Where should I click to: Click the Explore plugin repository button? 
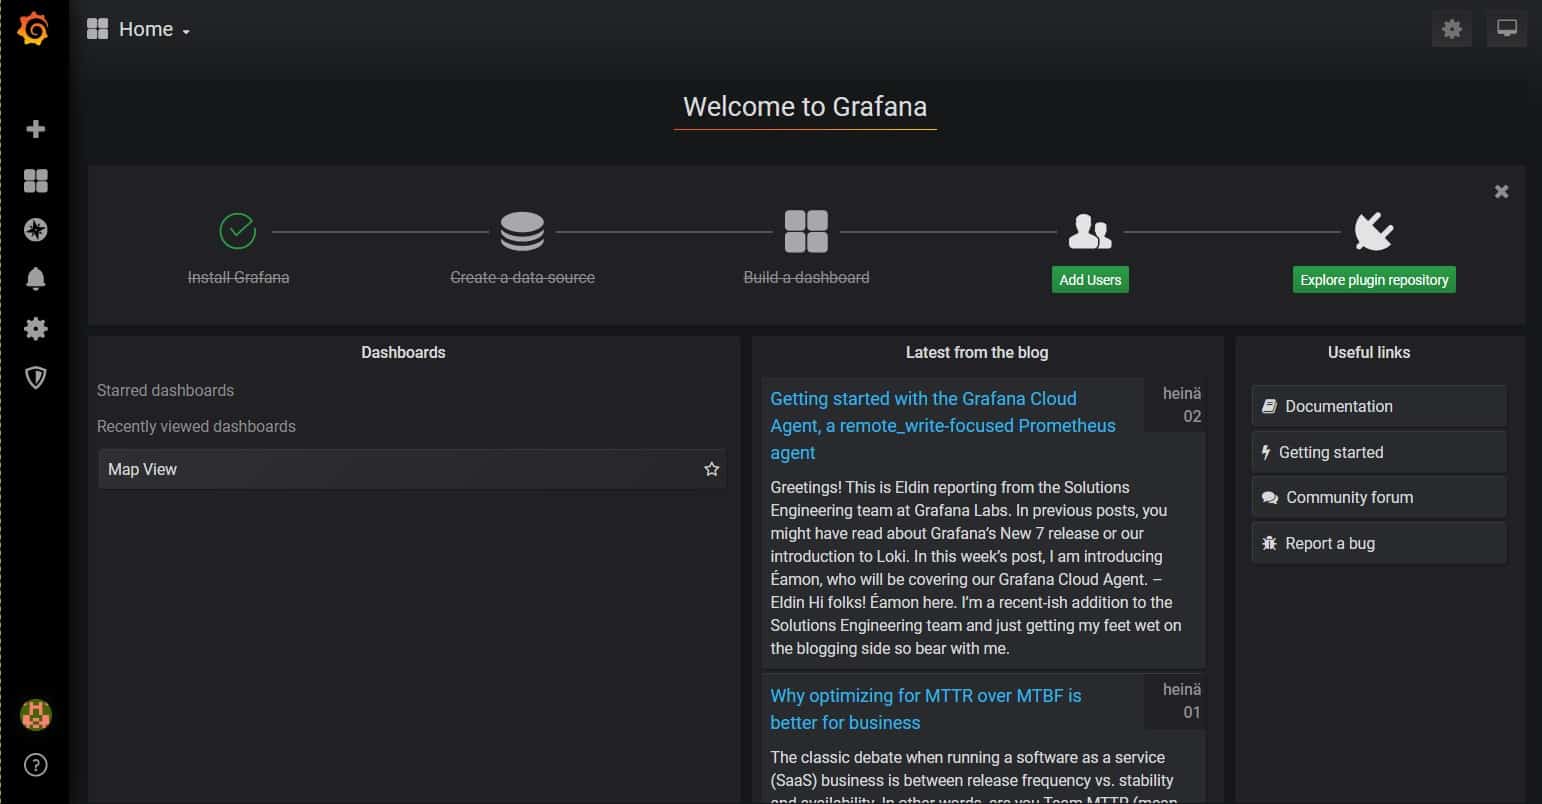pos(1374,280)
